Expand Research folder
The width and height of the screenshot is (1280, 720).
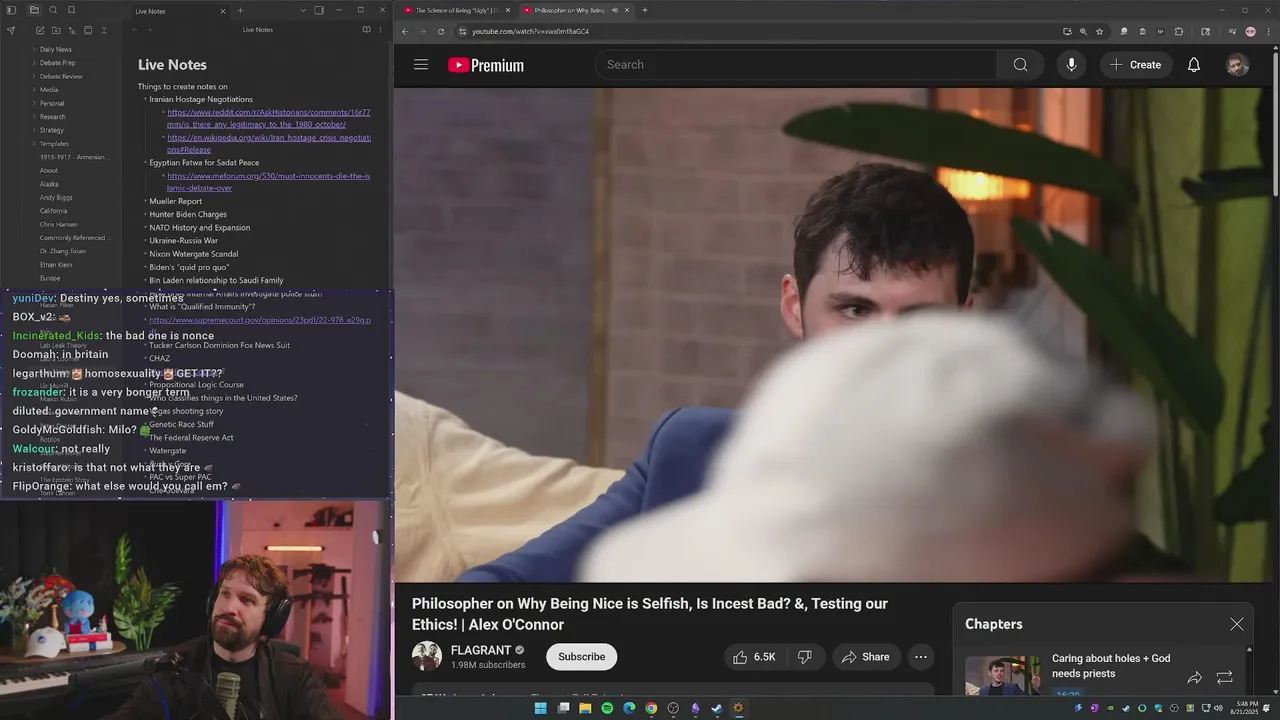click(x=52, y=117)
